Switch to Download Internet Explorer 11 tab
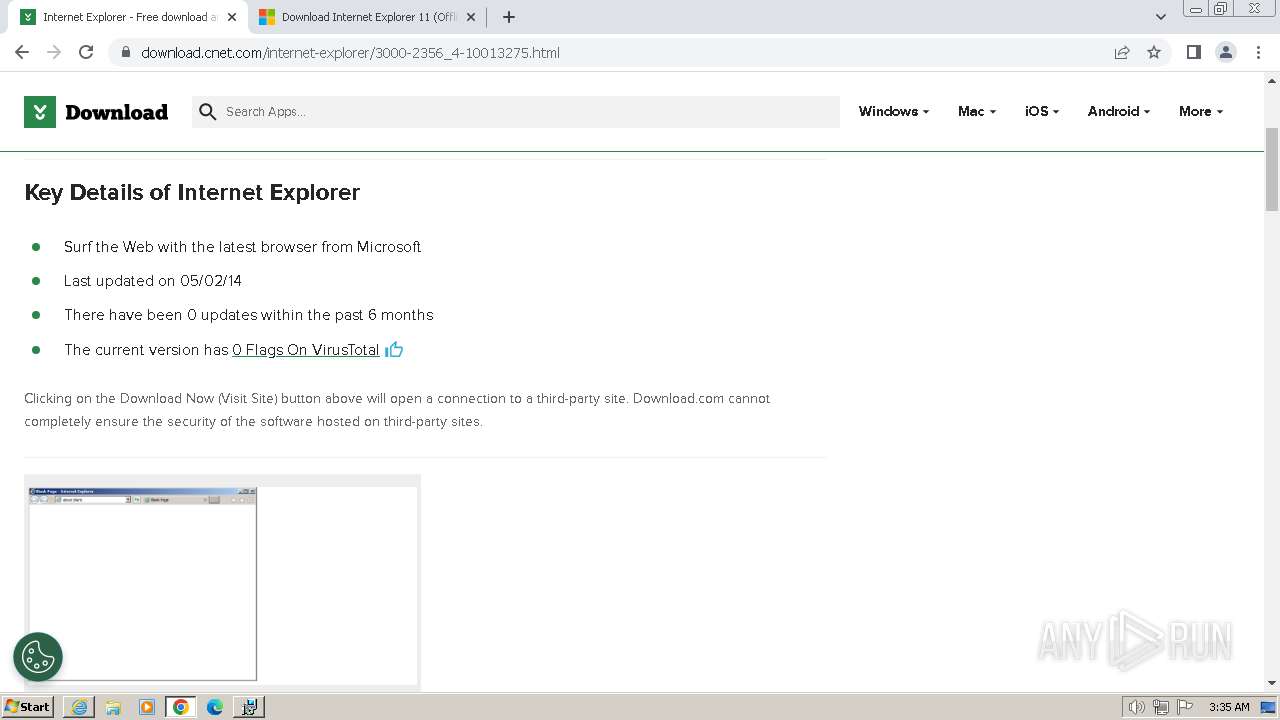 pos(368,17)
